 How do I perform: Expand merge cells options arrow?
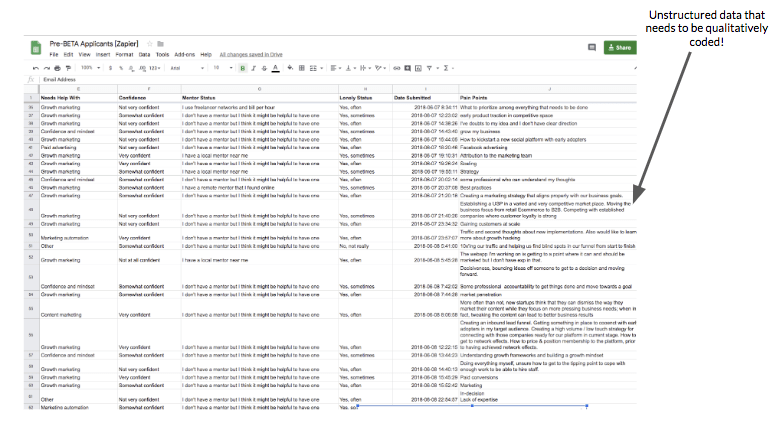pos(322,68)
